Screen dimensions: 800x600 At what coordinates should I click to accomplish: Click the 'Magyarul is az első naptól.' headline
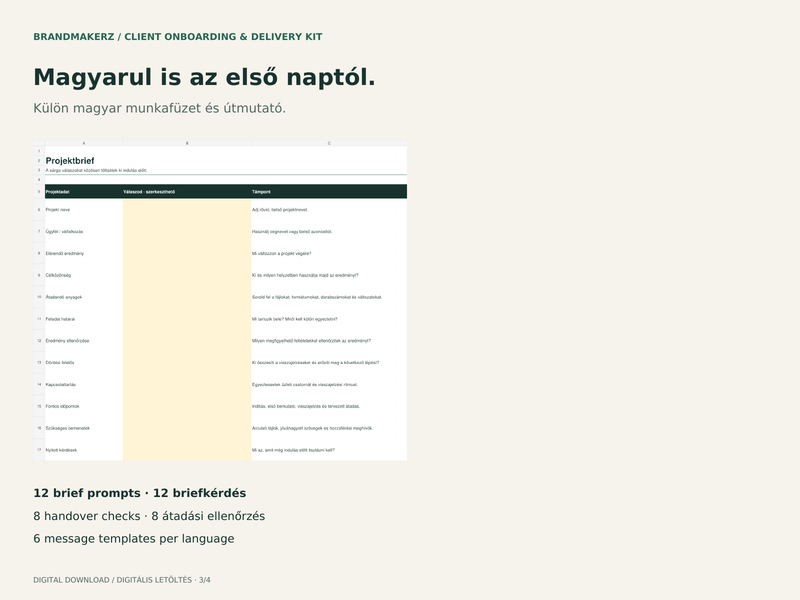204,78
